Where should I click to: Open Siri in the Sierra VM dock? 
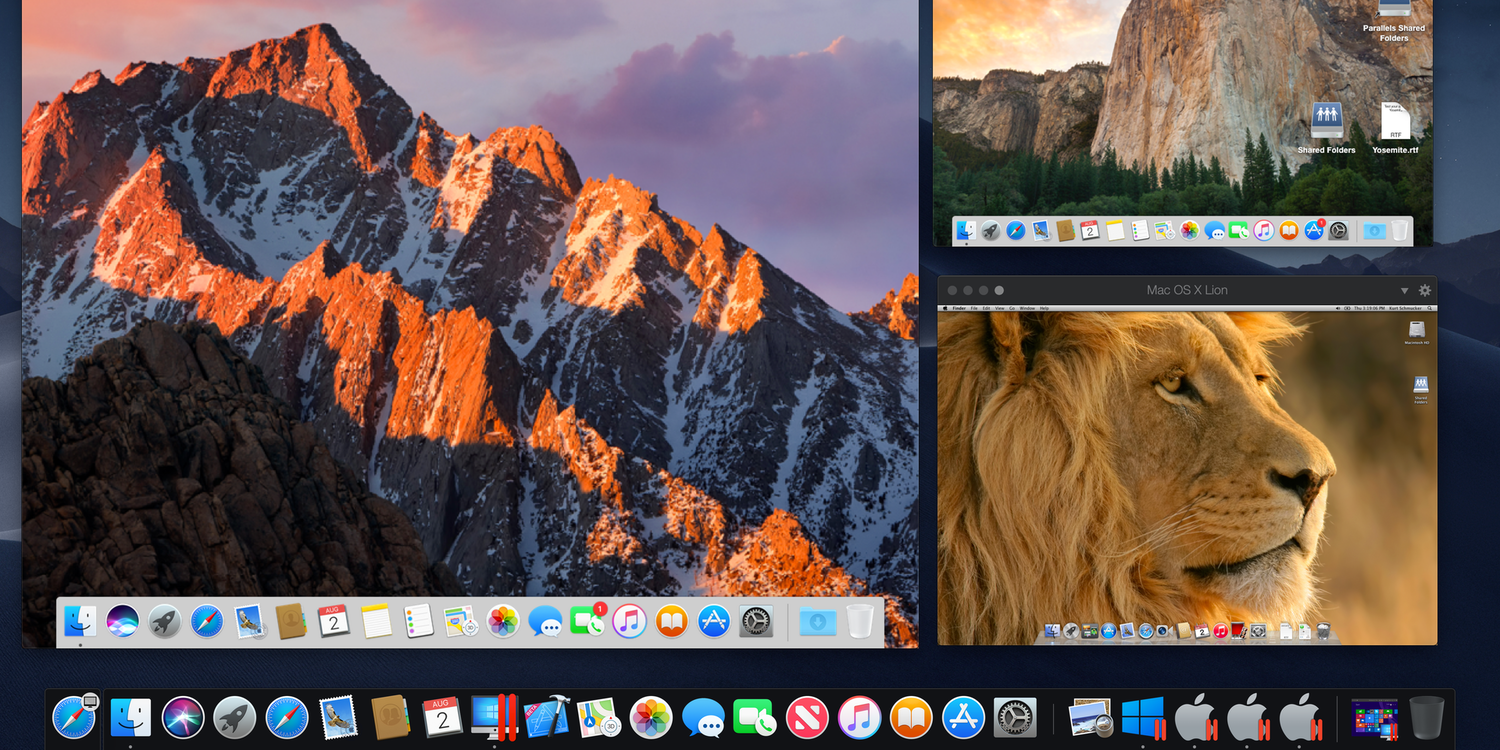pyautogui.click(x=122, y=622)
